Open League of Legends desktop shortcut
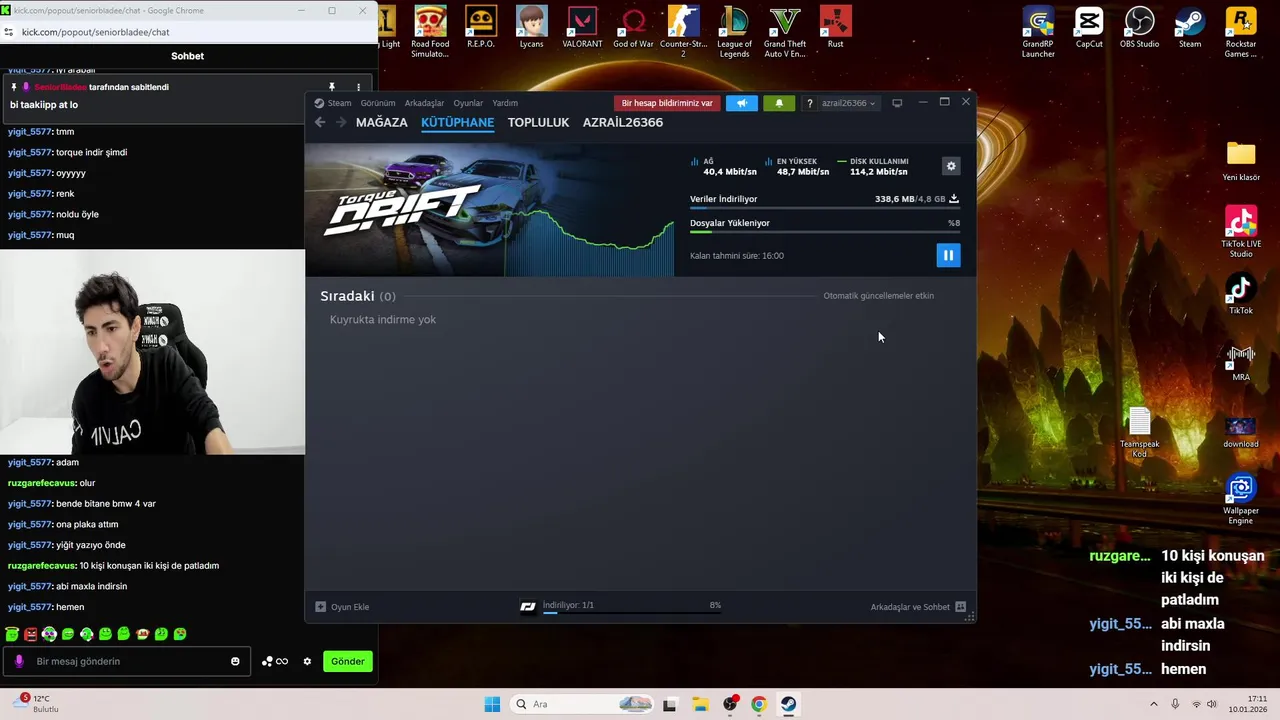 click(734, 30)
